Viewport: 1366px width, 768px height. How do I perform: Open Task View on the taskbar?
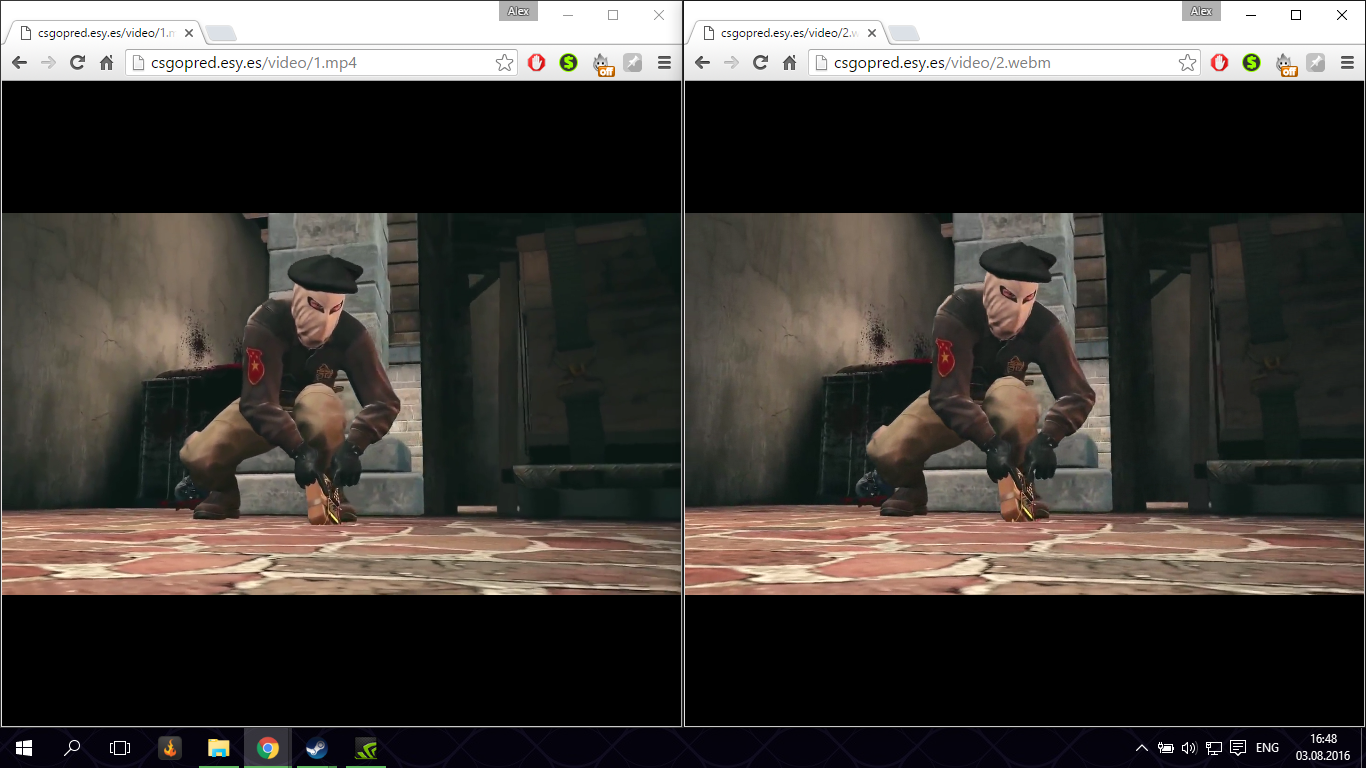120,748
